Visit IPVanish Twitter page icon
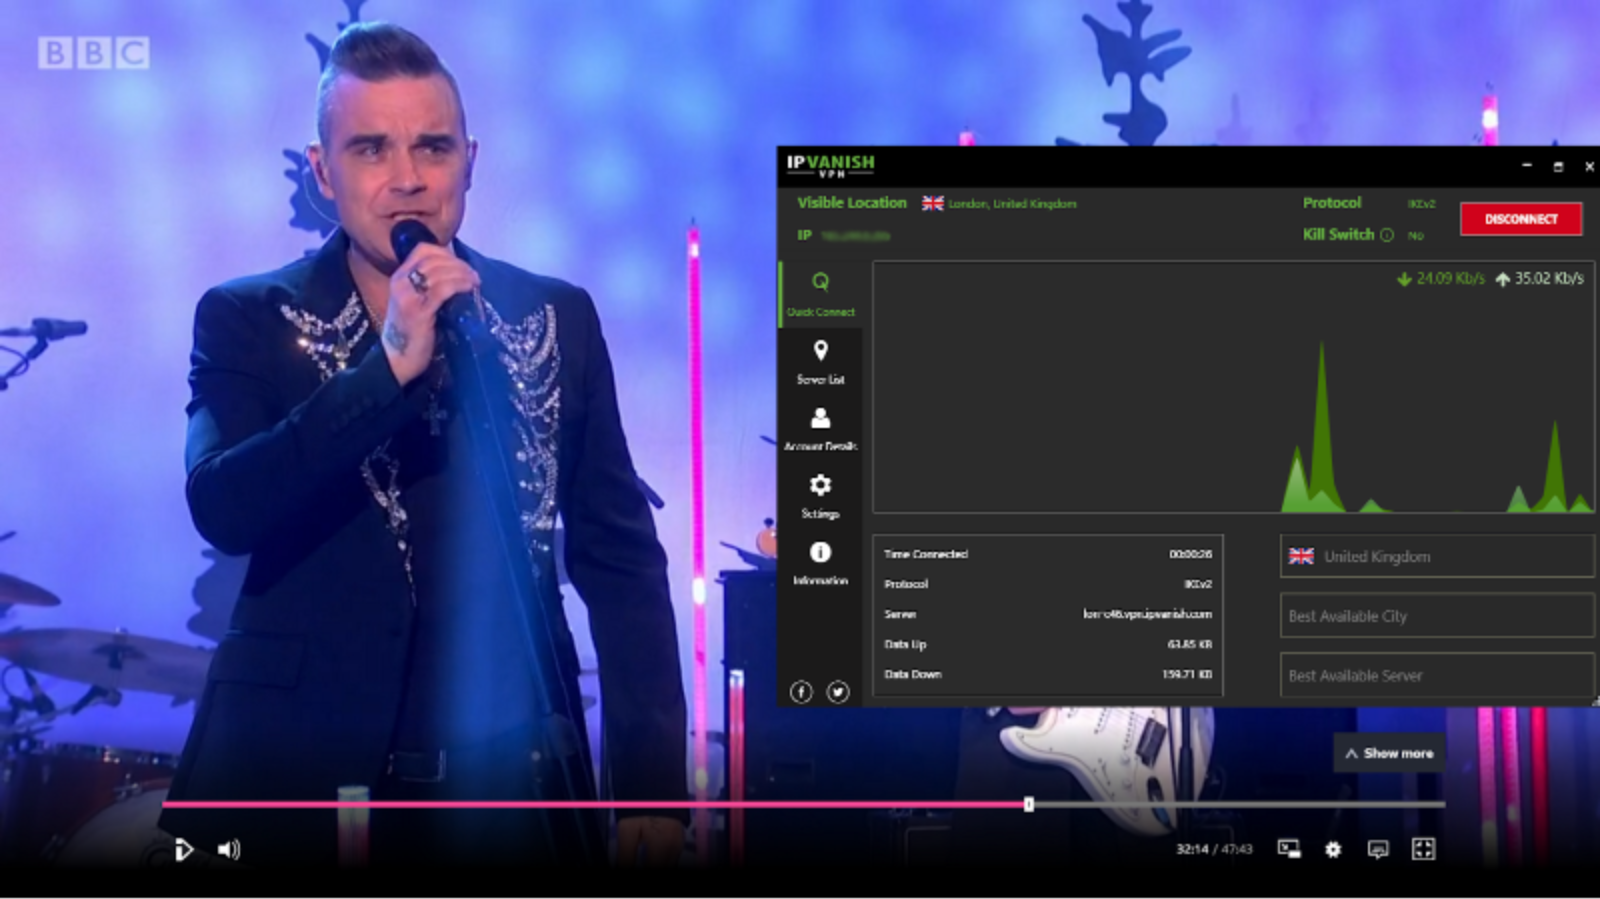Screen dimensions: 1600x899 point(838,692)
